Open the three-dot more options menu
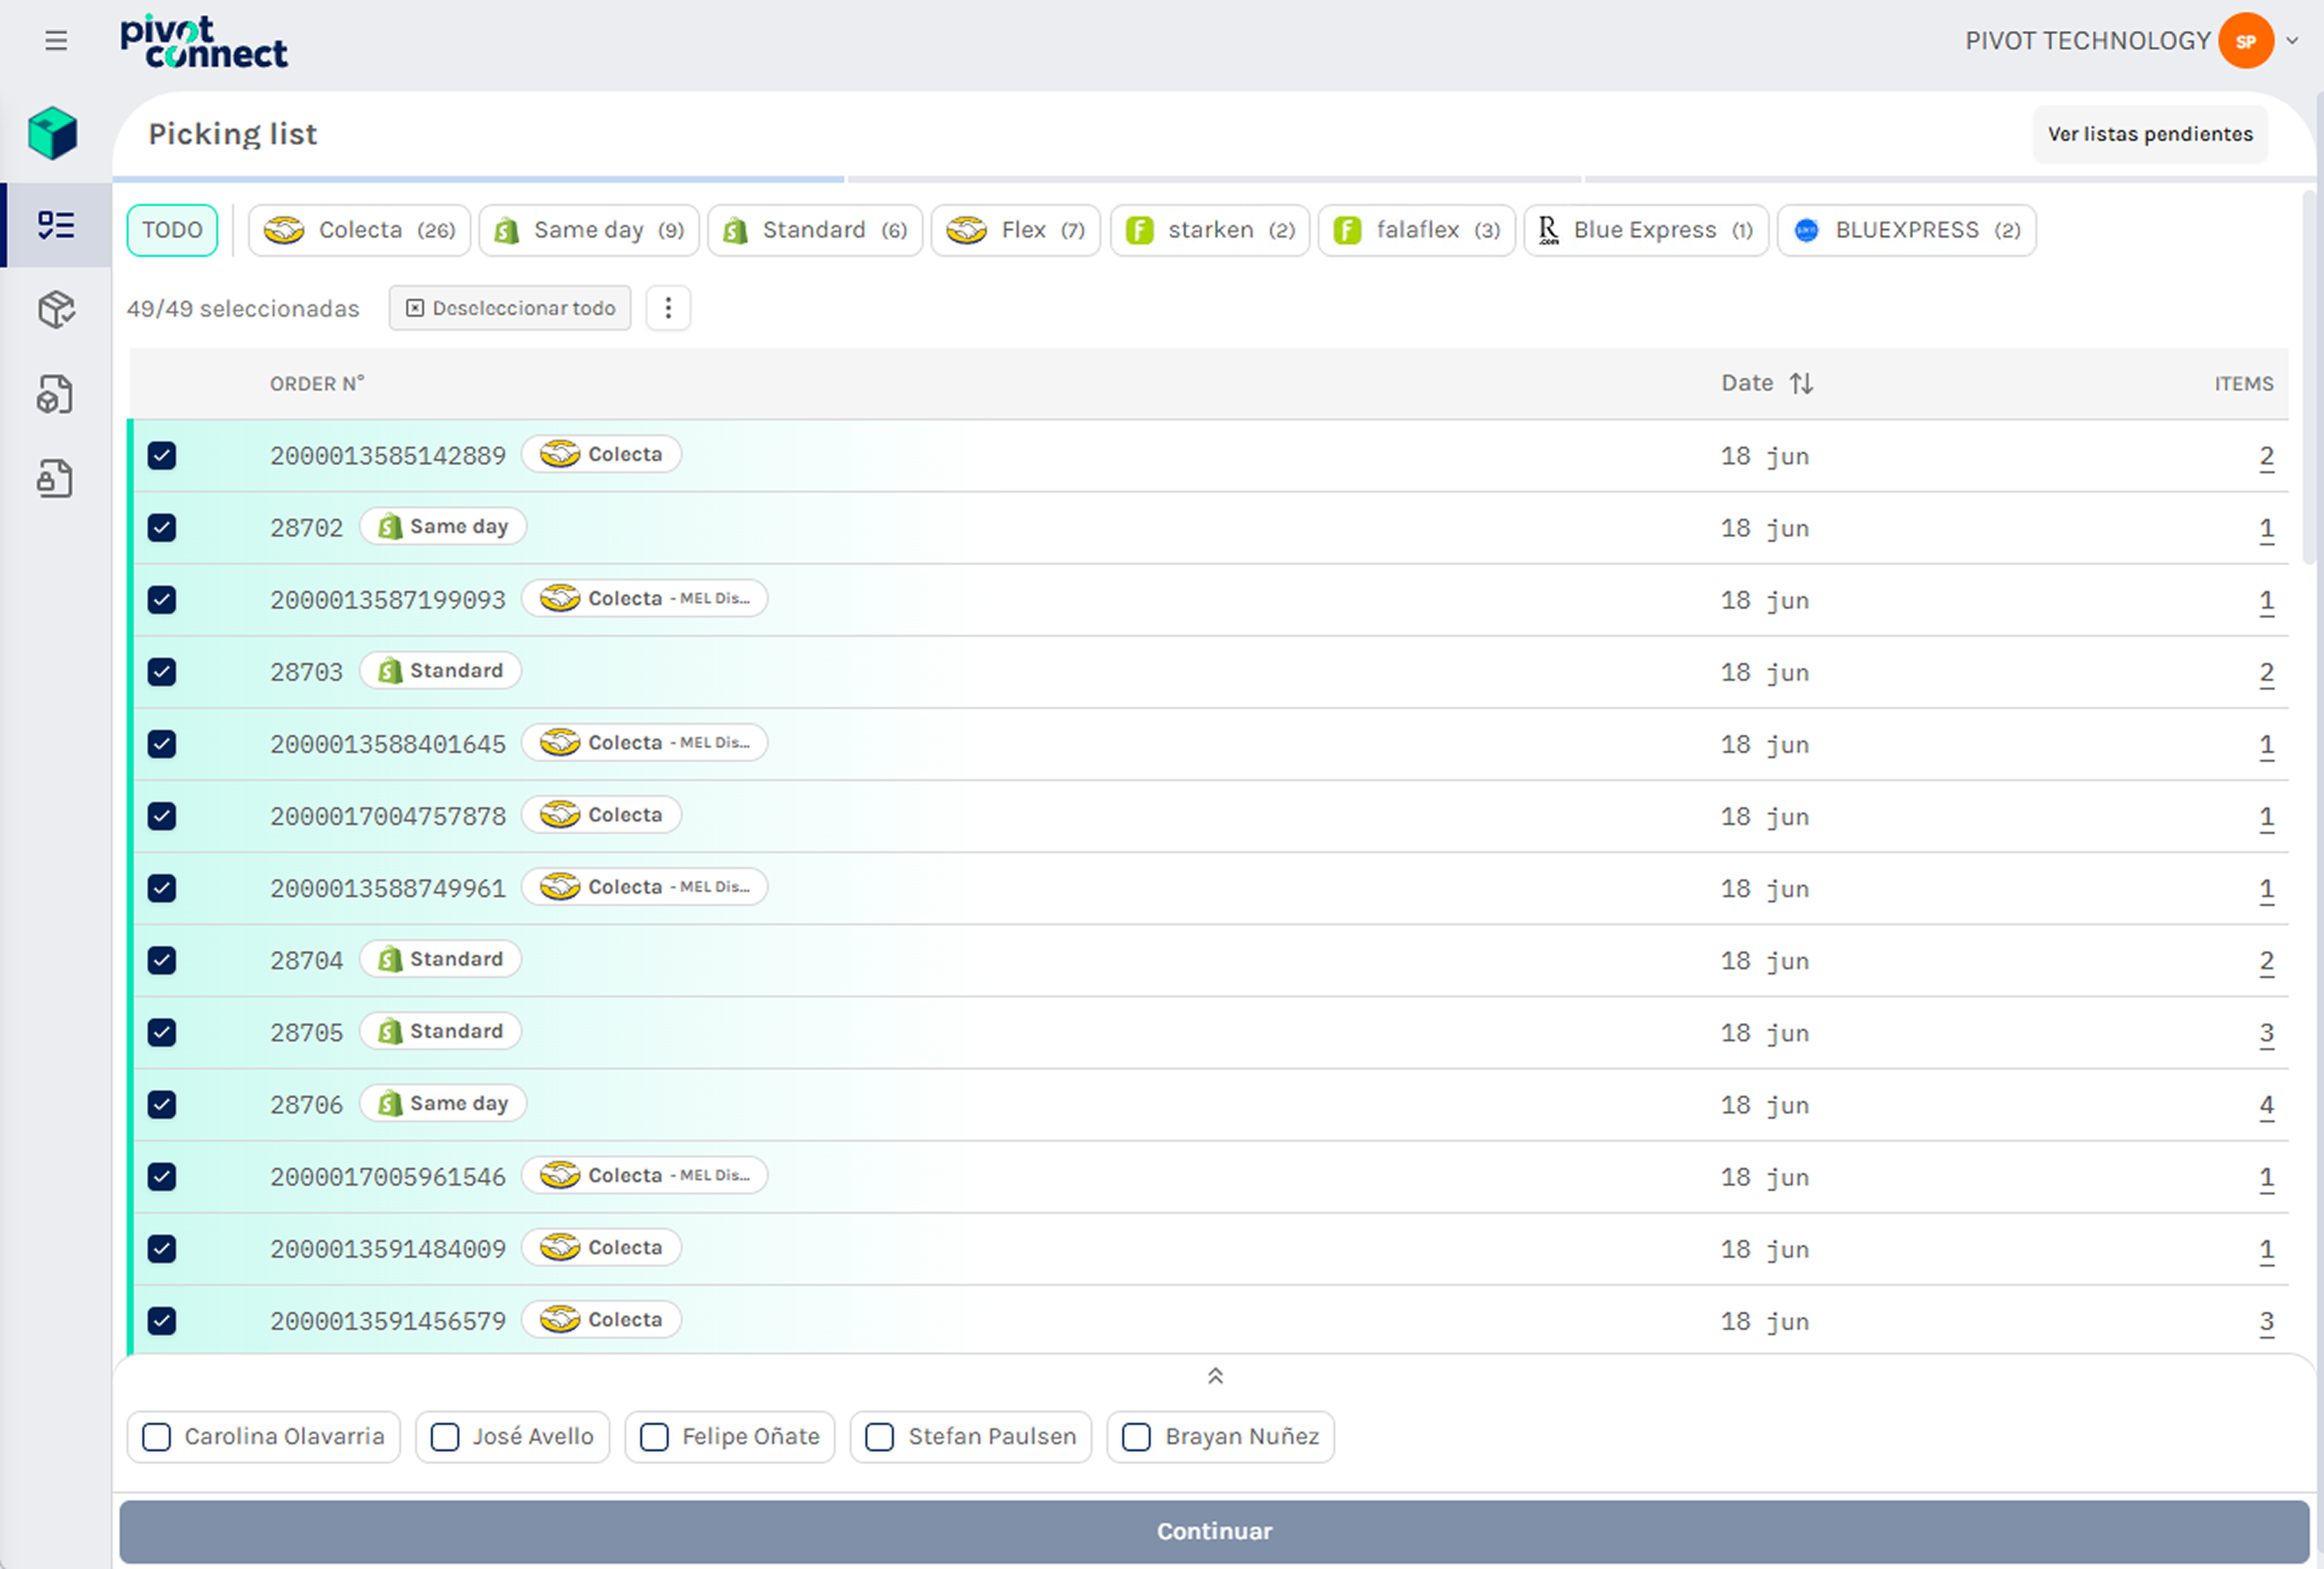 (x=668, y=308)
